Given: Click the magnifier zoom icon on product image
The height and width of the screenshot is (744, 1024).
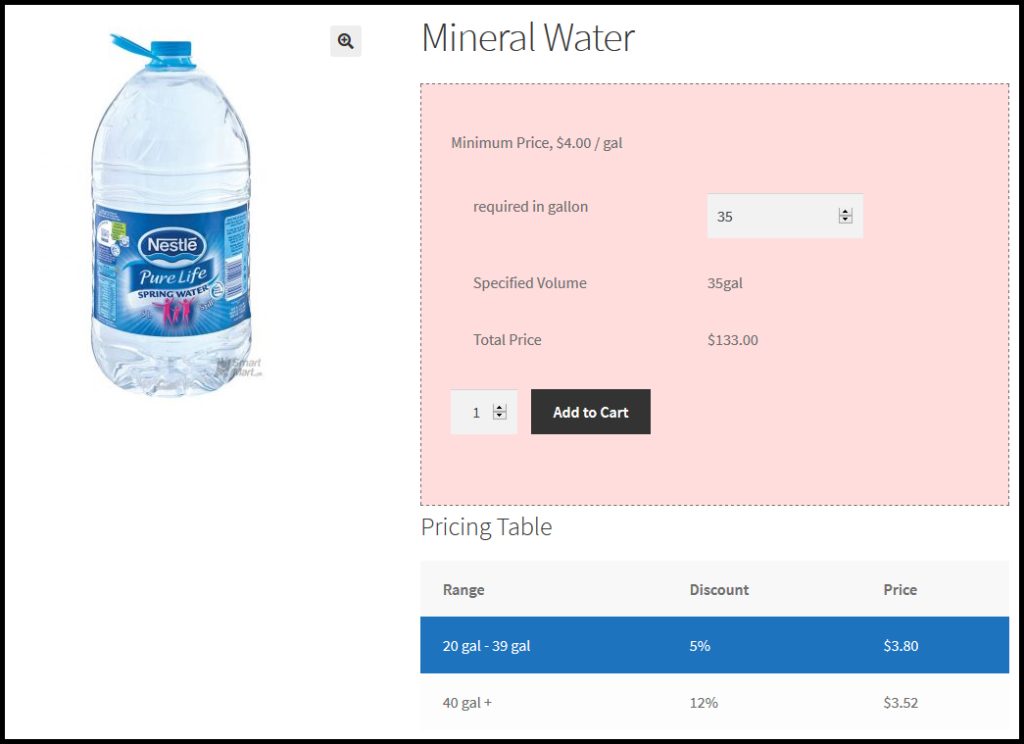Looking at the screenshot, I should [x=345, y=41].
